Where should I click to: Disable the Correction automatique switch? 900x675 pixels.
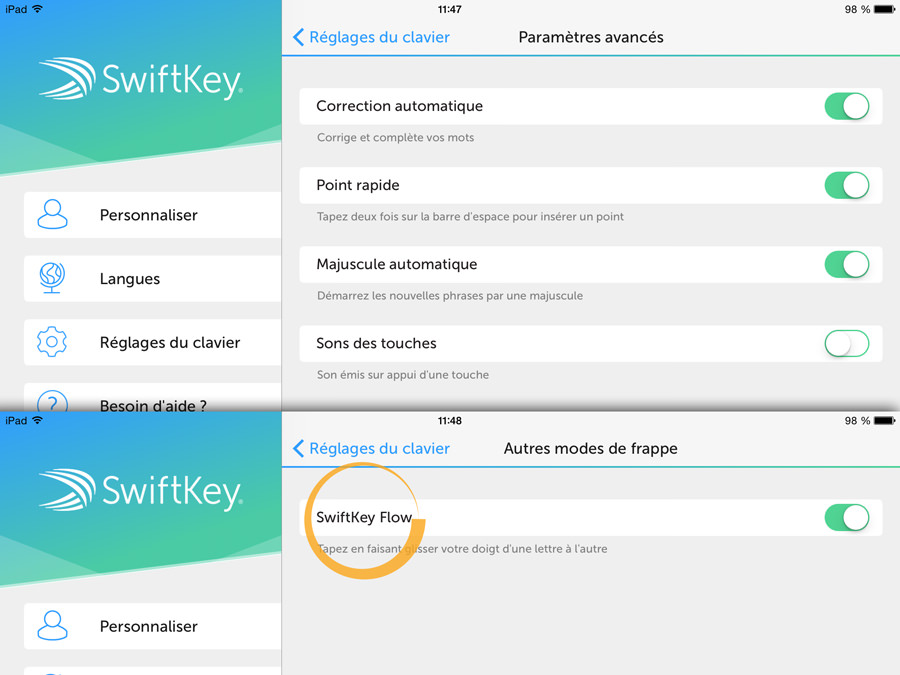pyautogui.click(x=847, y=106)
